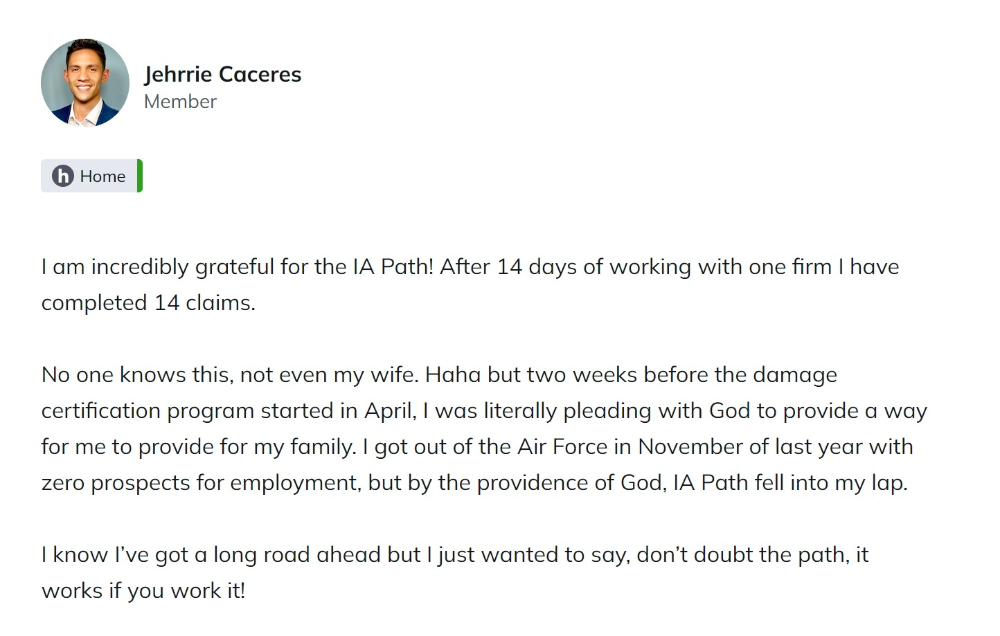
Task: Click the word 'April' in the post
Action: [x=388, y=411]
